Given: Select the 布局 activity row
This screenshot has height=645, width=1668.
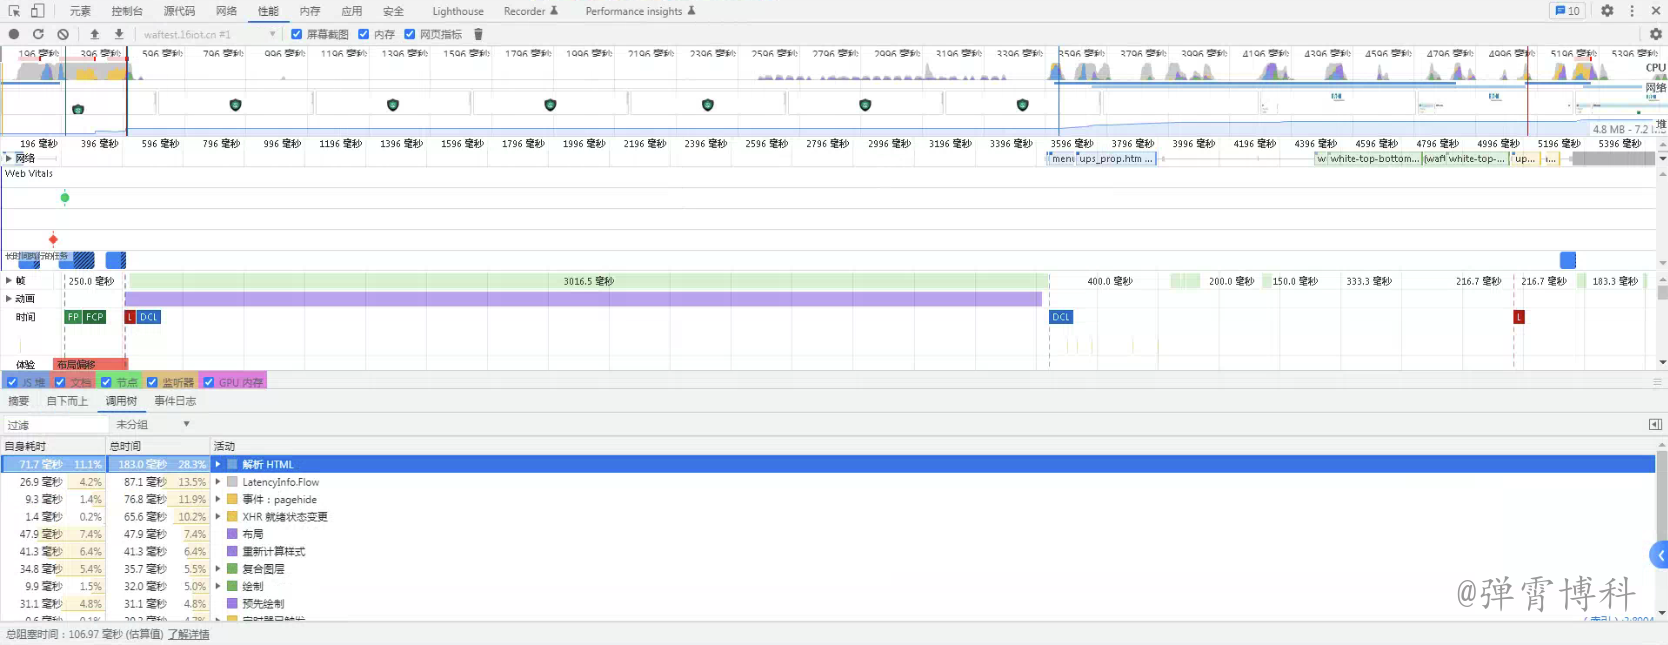Looking at the screenshot, I should [828, 534].
